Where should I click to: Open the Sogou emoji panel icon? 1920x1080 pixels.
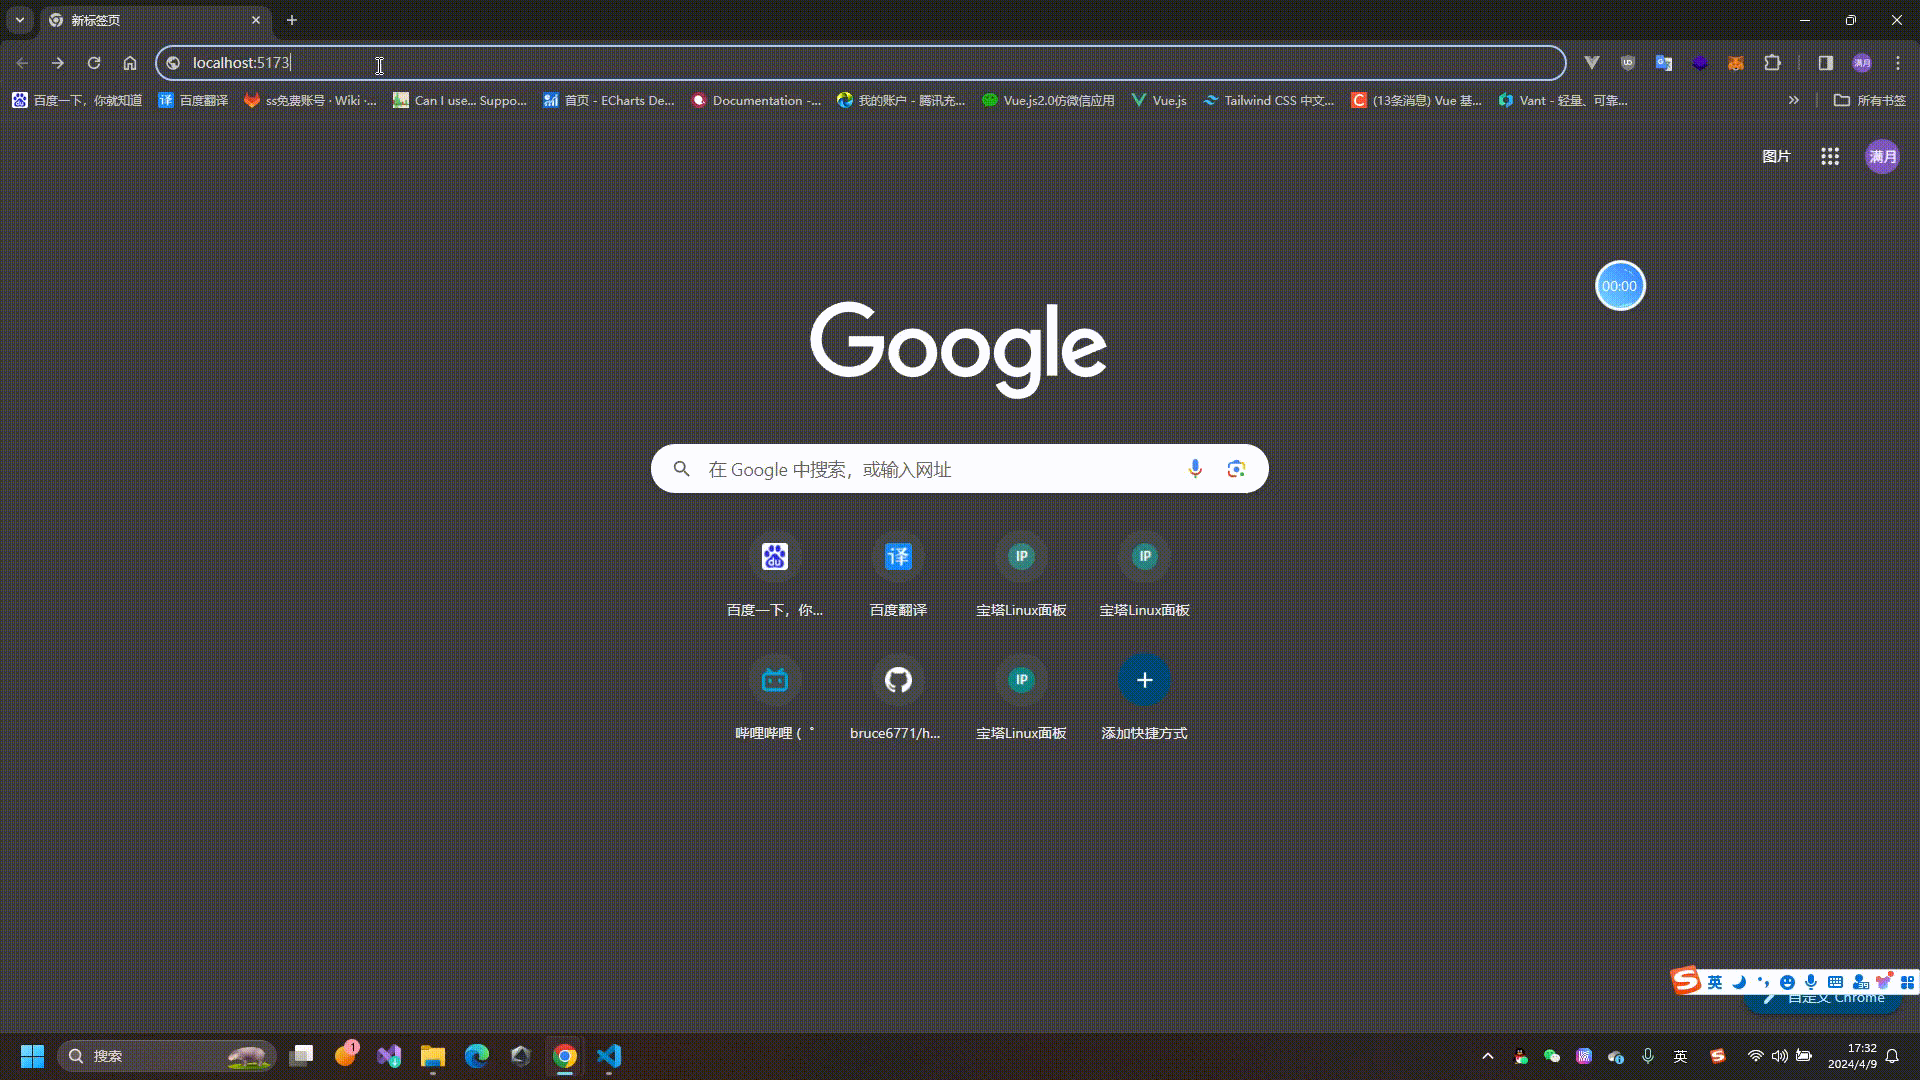tap(1787, 981)
